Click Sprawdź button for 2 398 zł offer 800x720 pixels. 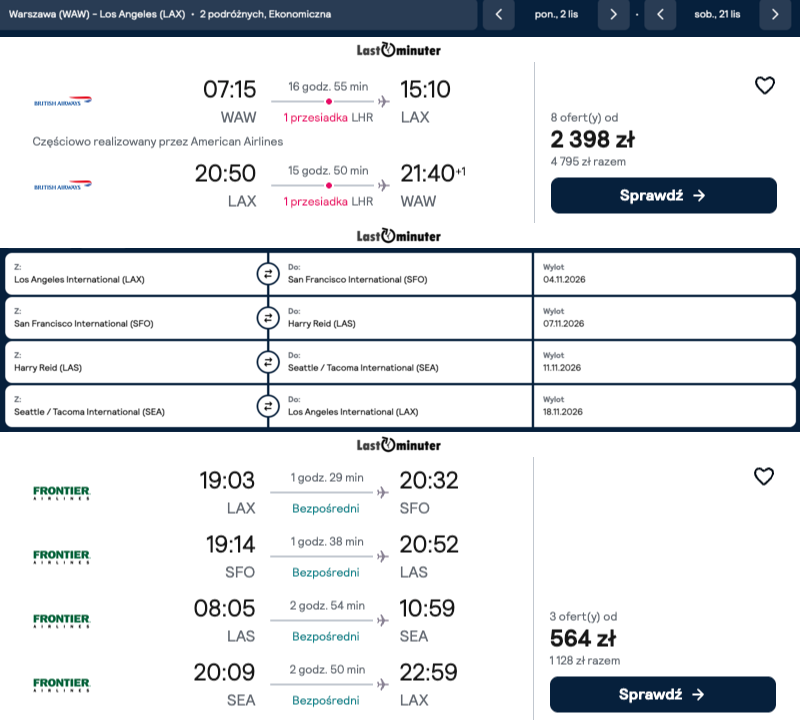tap(663, 195)
